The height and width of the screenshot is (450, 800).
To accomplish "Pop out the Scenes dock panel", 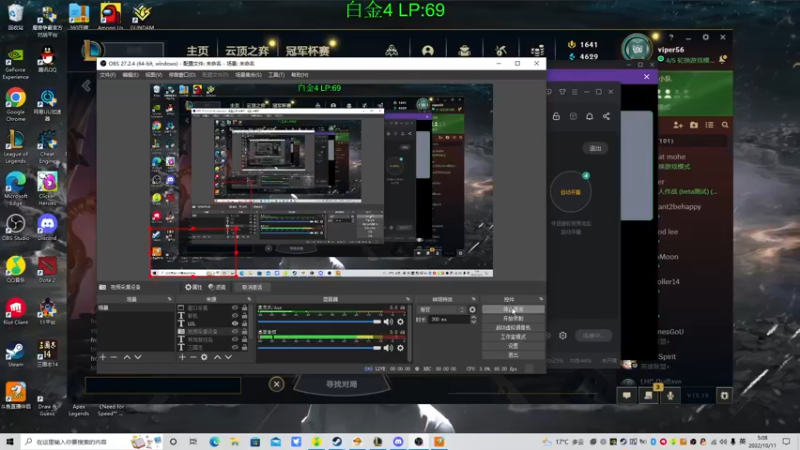I will [x=169, y=299].
